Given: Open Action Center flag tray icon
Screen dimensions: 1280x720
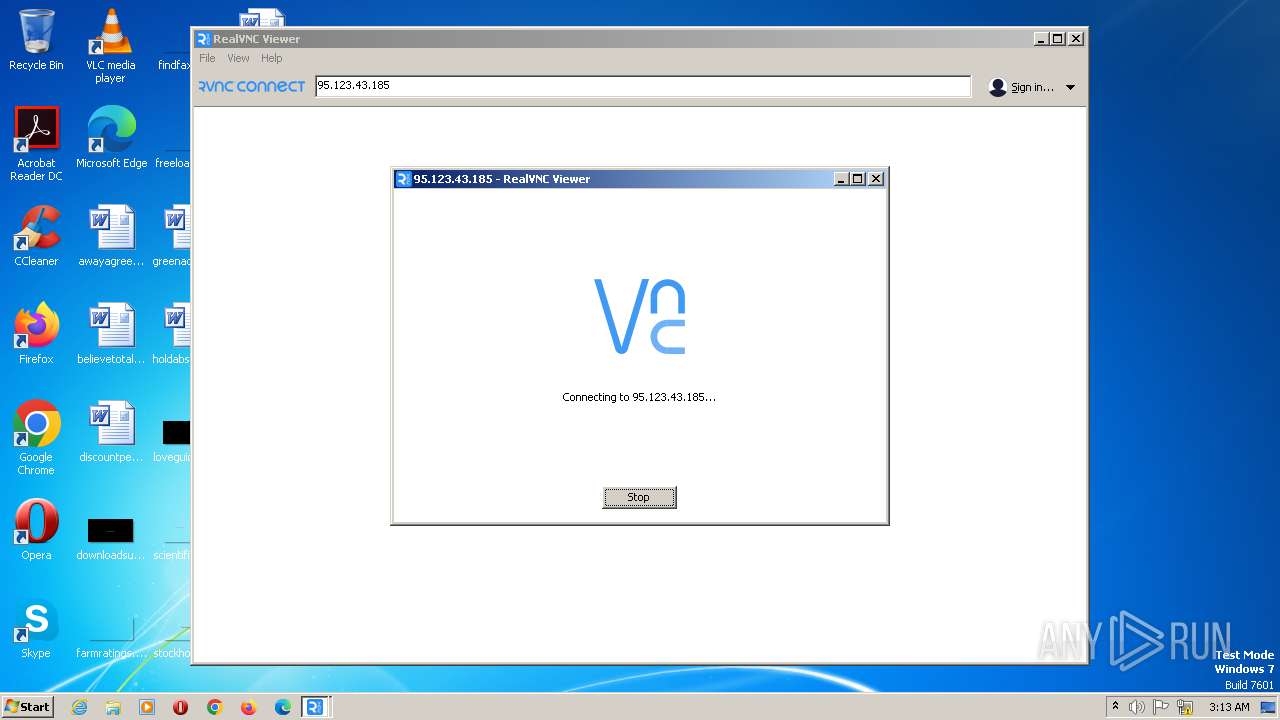Looking at the screenshot, I should [1162, 707].
